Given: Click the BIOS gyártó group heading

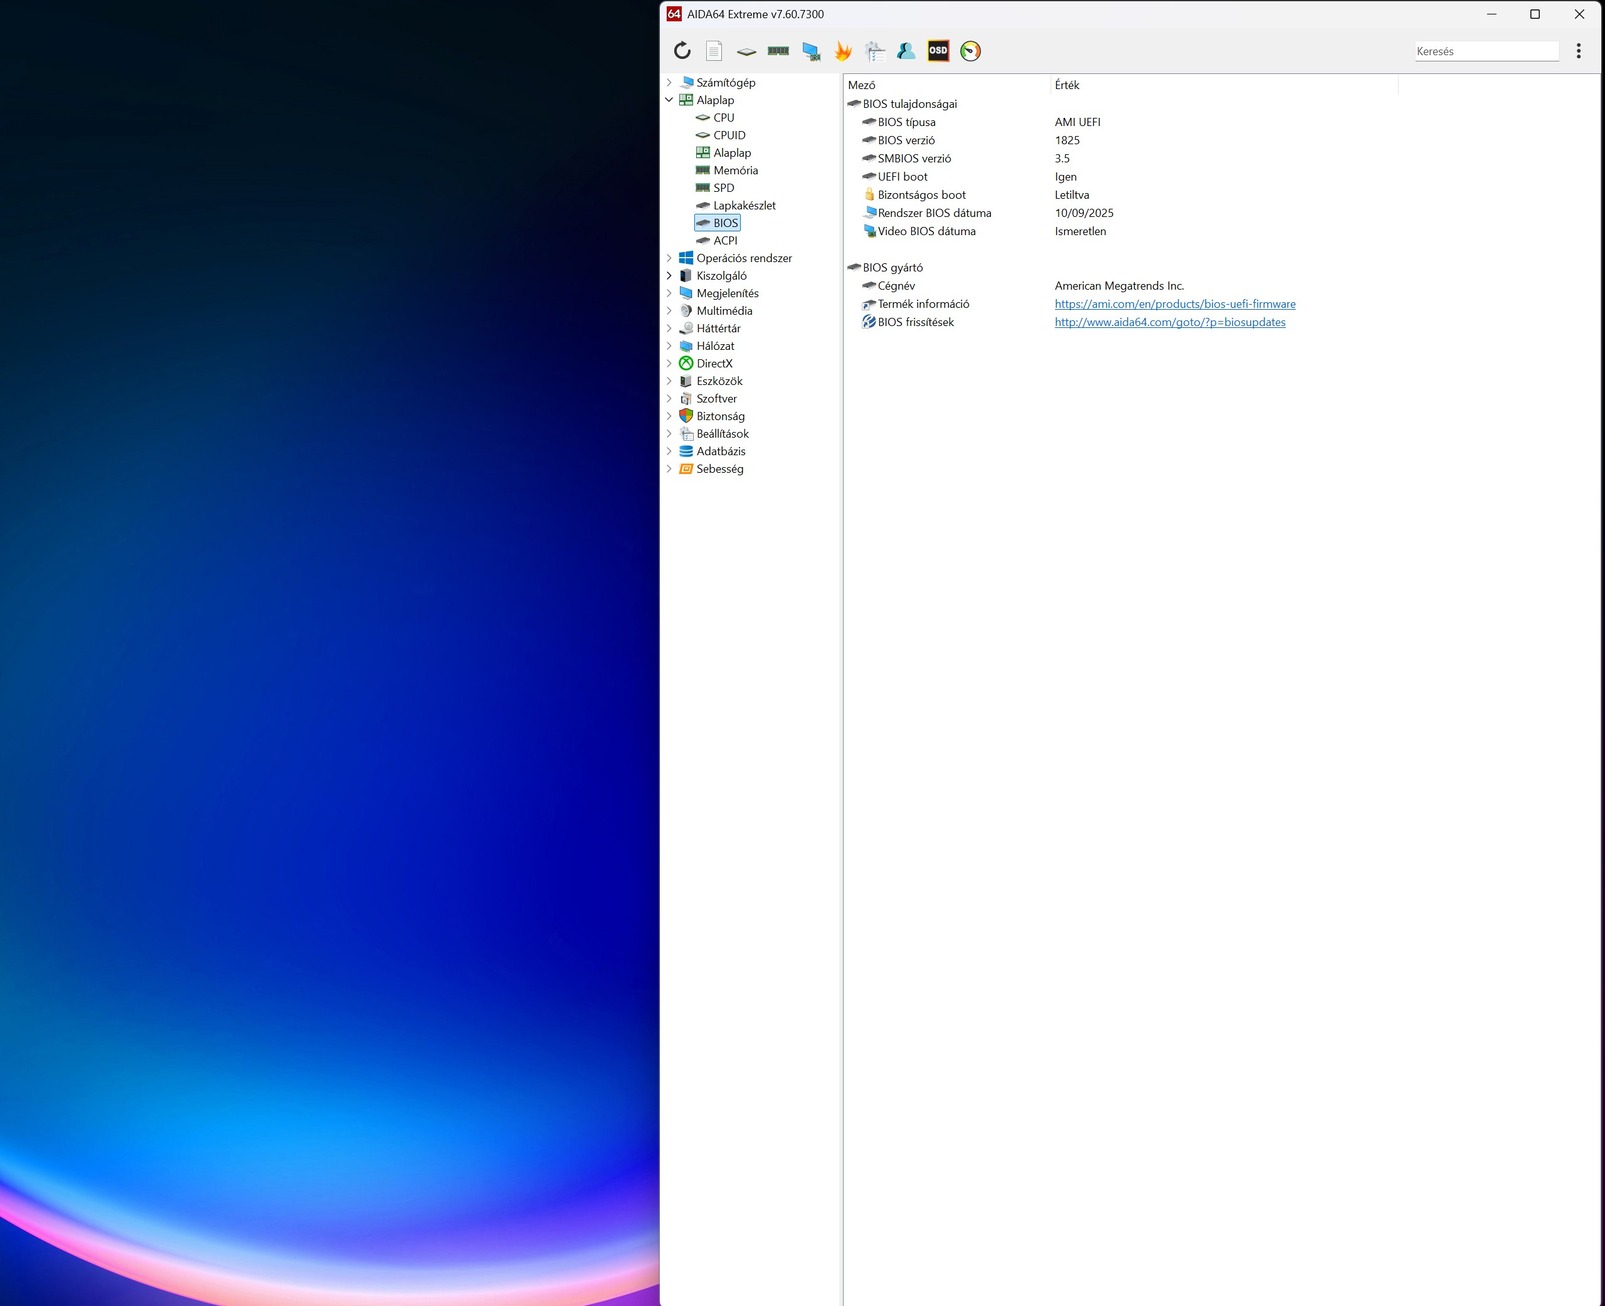Looking at the screenshot, I should pyautogui.click(x=893, y=268).
